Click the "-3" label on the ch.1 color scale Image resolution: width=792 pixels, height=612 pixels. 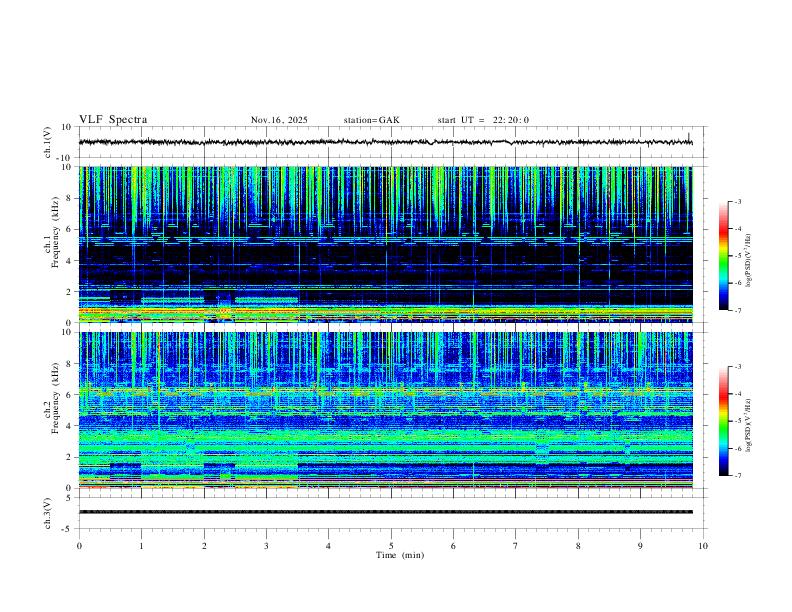[x=737, y=201]
